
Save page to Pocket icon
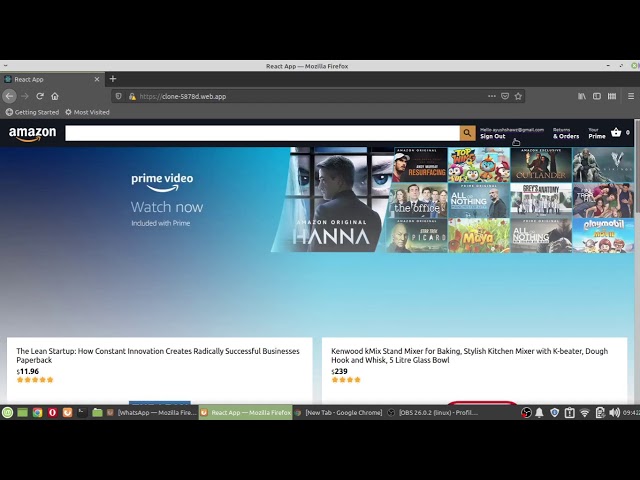click(505, 96)
